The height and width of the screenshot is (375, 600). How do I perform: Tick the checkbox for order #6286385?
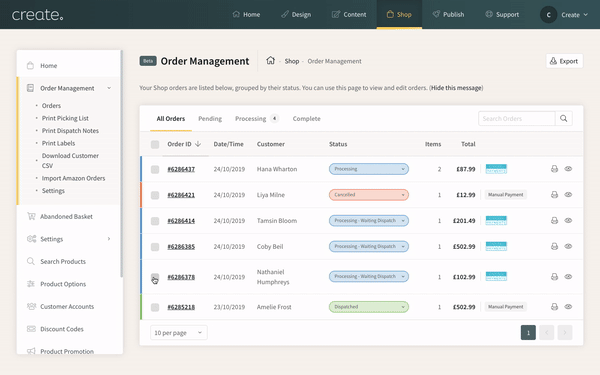155,247
